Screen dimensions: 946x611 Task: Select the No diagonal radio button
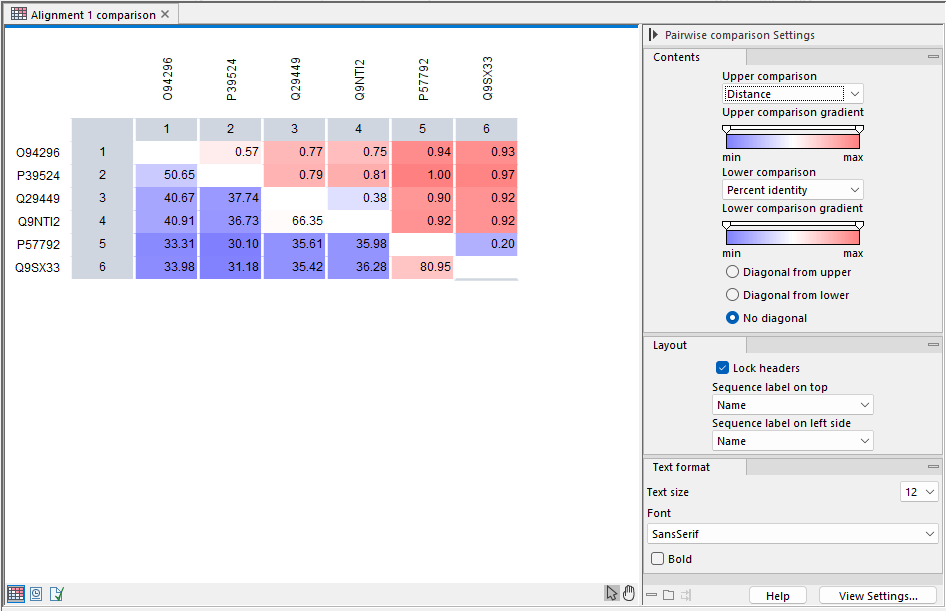click(x=732, y=317)
